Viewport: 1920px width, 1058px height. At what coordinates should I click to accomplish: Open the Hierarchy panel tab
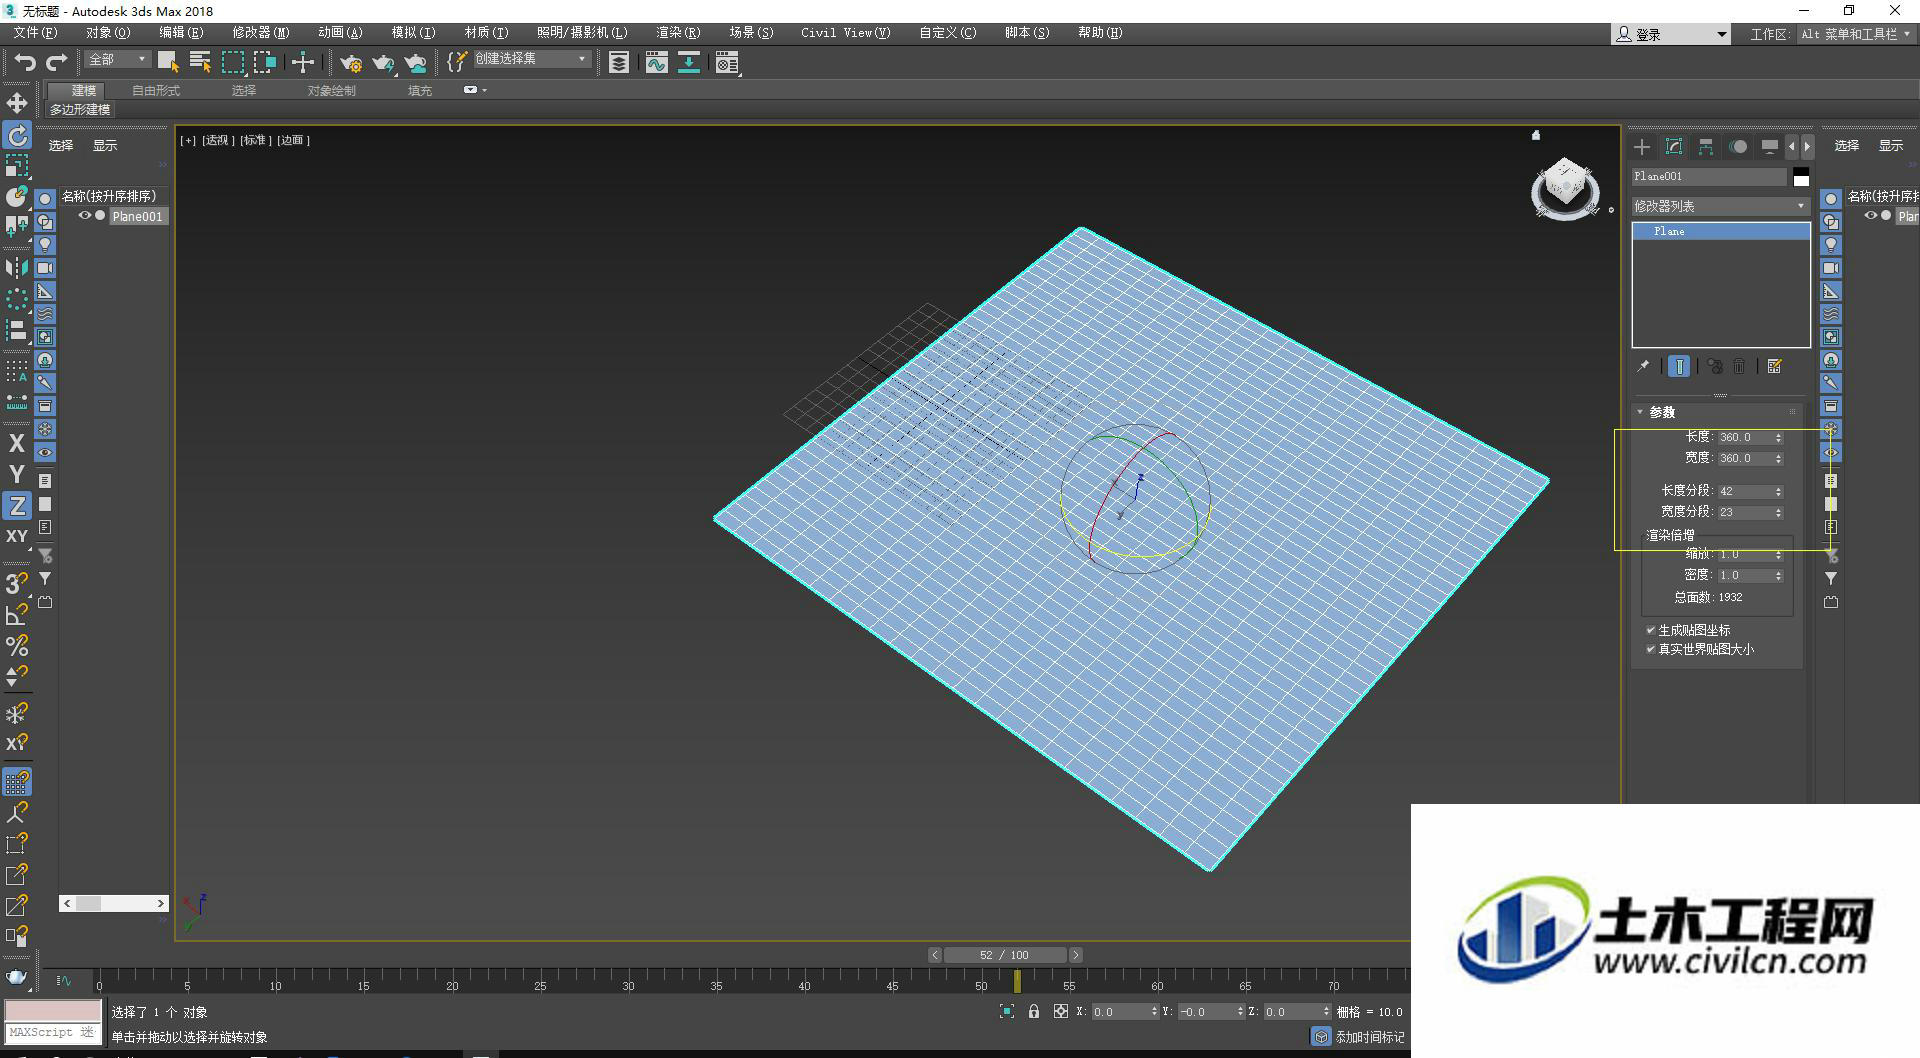[1706, 147]
